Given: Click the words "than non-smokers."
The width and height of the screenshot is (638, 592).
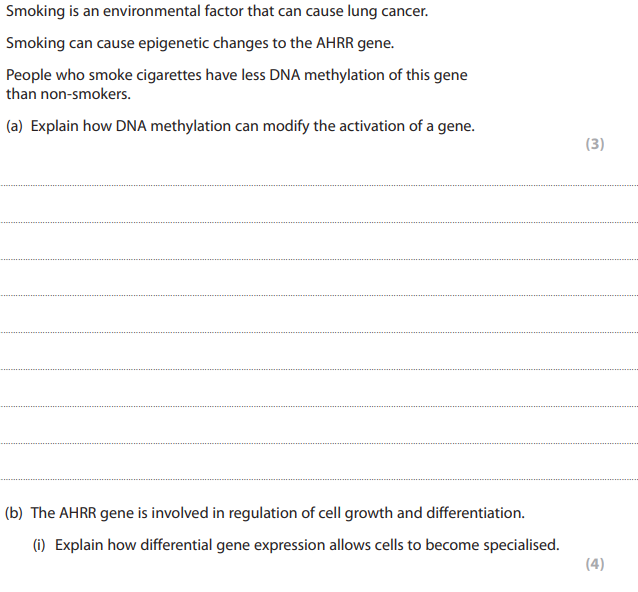Looking at the screenshot, I should (x=68, y=94).
